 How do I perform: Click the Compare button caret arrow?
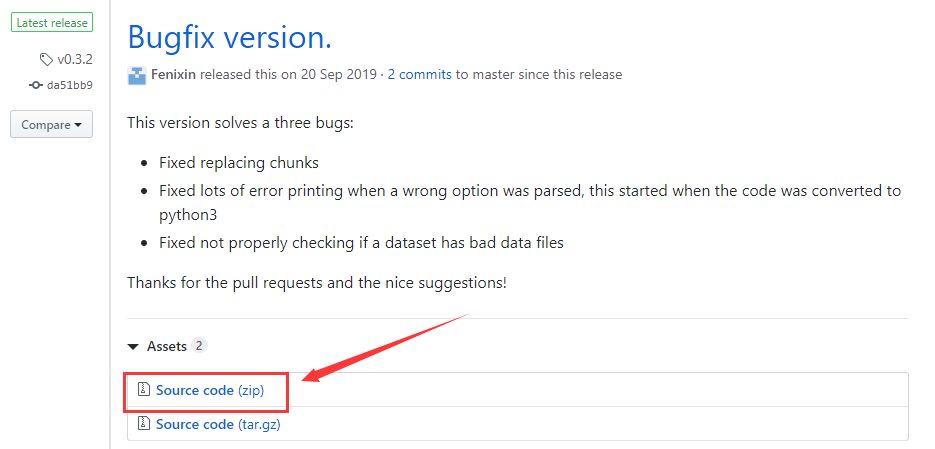(78, 125)
